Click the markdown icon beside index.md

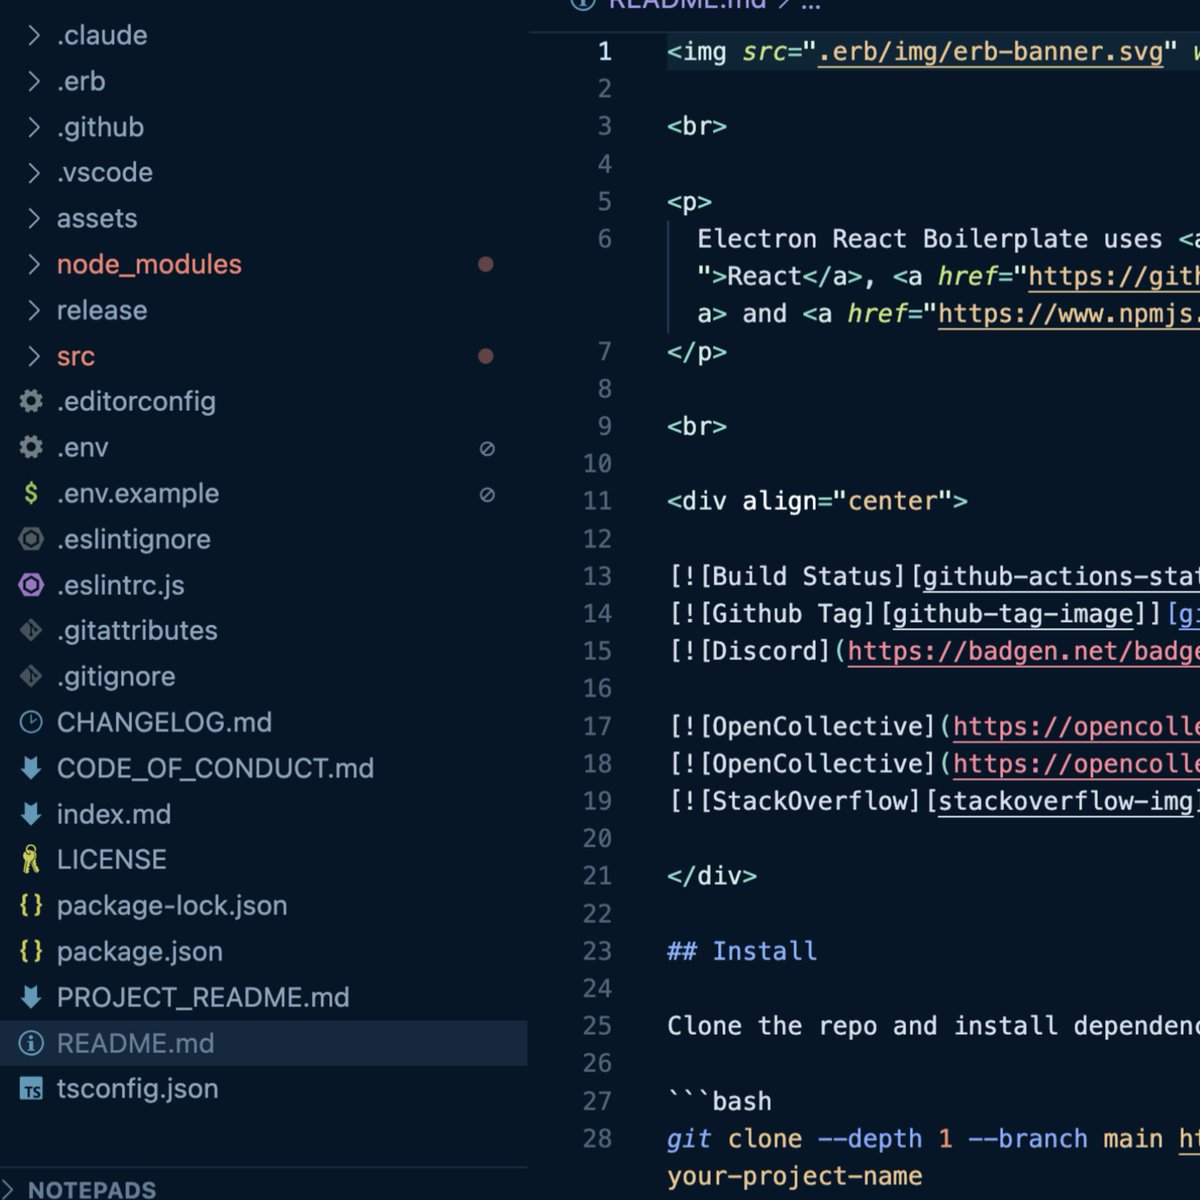coord(32,815)
